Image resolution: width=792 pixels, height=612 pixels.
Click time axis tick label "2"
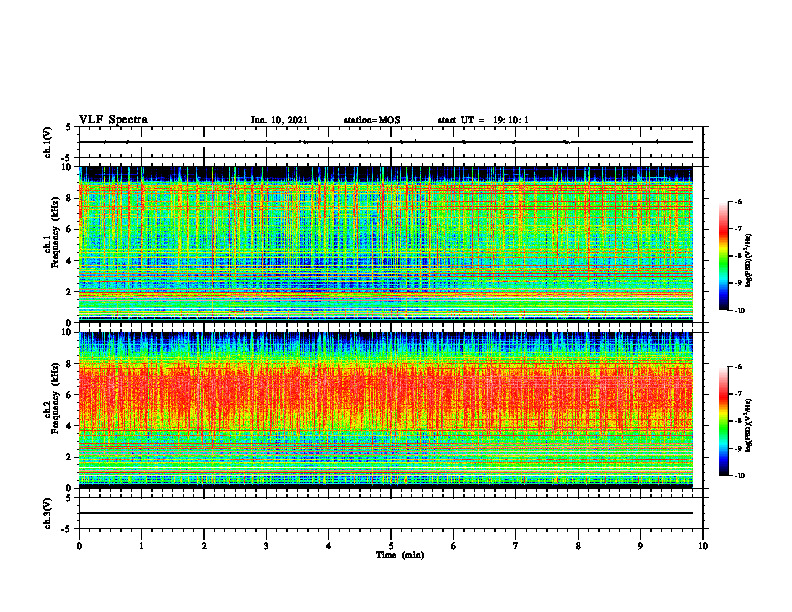click(x=204, y=546)
